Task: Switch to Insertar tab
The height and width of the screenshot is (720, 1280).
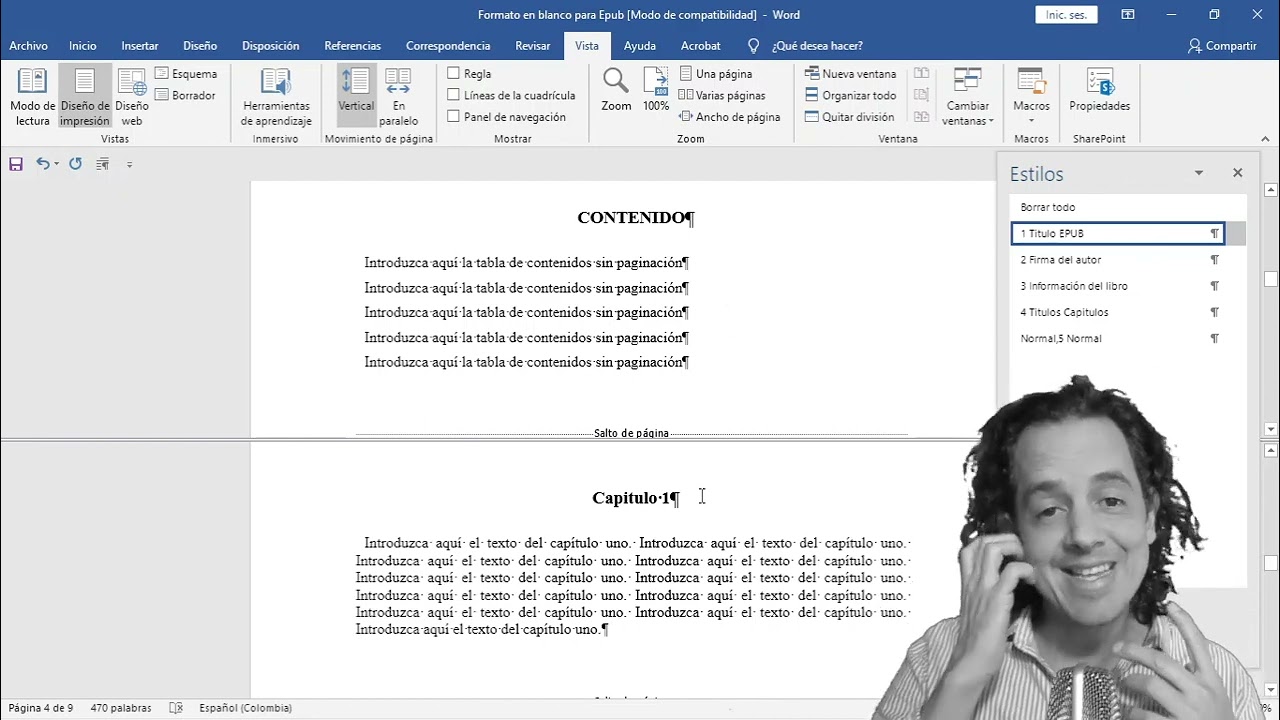Action: click(x=140, y=46)
